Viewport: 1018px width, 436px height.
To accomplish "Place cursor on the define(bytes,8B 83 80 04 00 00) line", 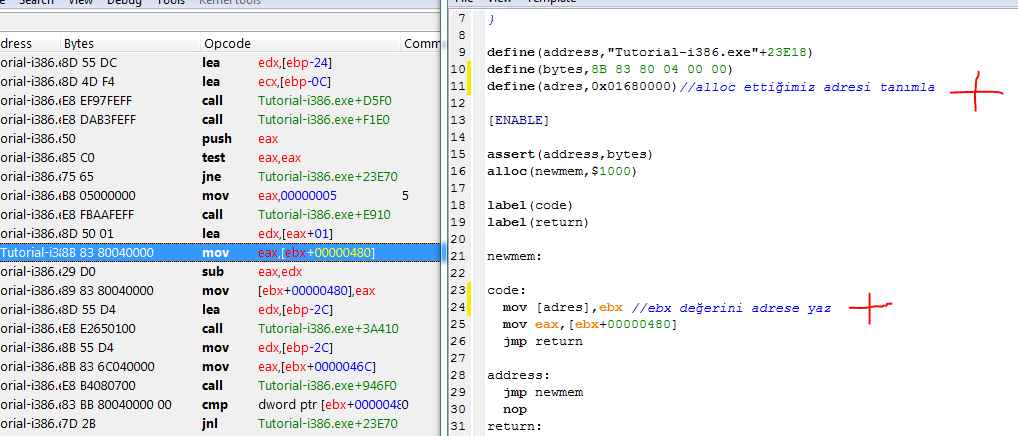I will (610, 69).
